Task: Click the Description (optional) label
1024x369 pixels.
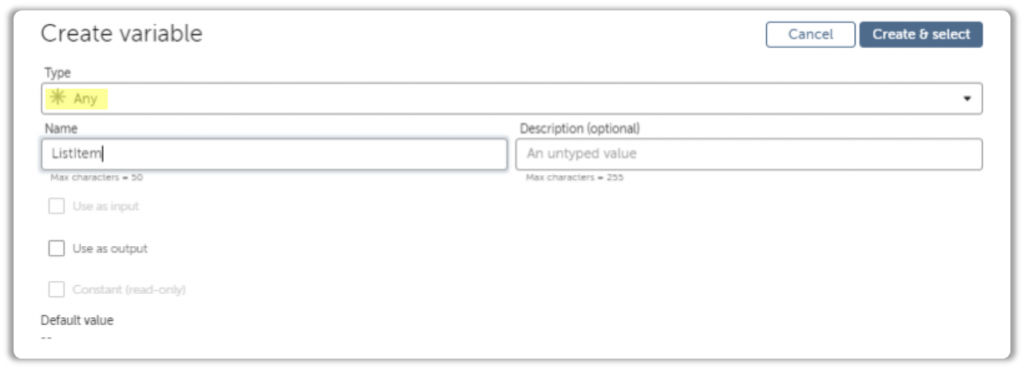Action: [580, 129]
